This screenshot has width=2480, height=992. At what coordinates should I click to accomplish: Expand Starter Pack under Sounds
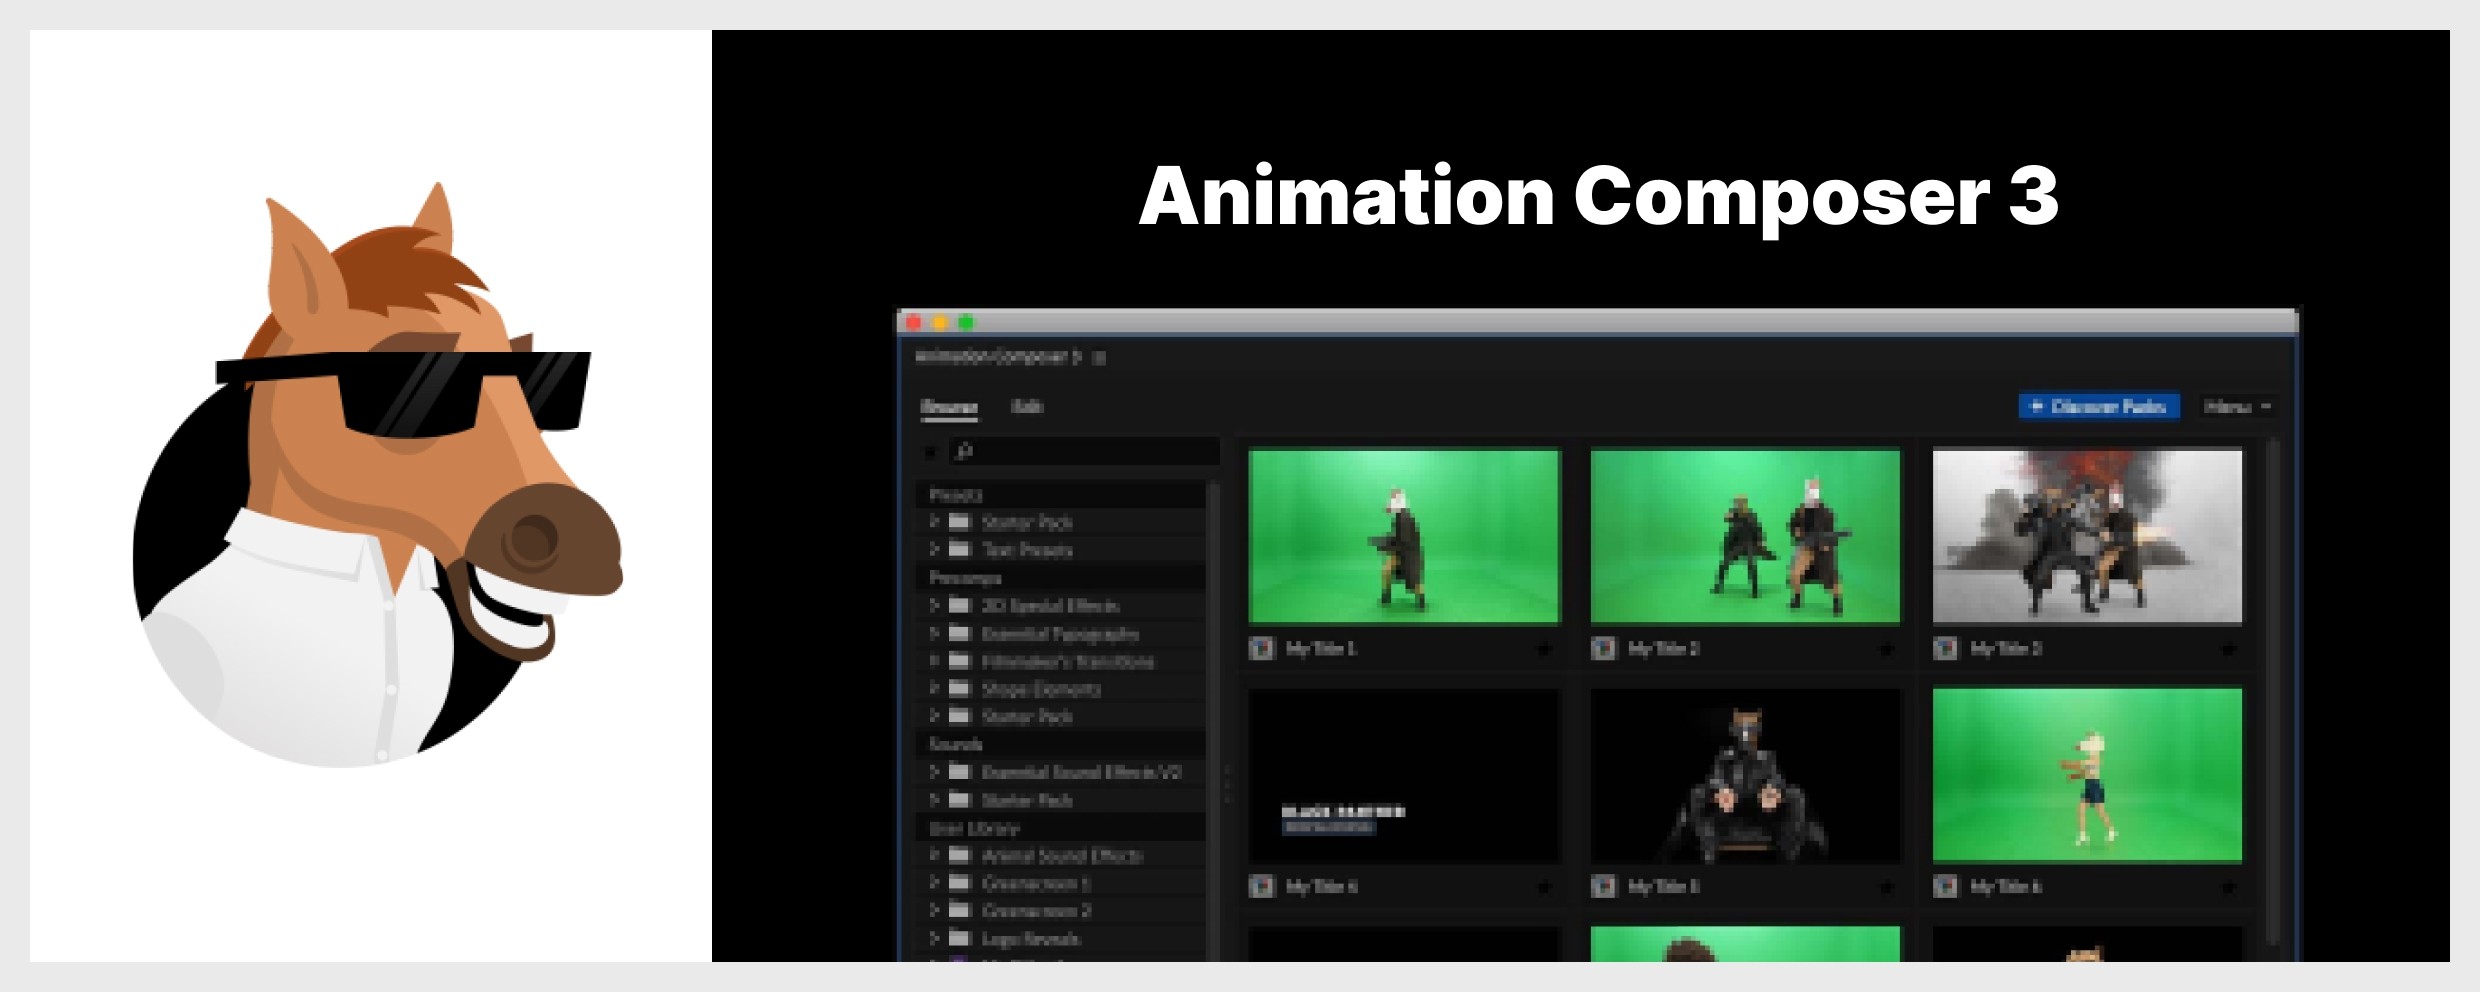pyautogui.click(x=934, y=800)
